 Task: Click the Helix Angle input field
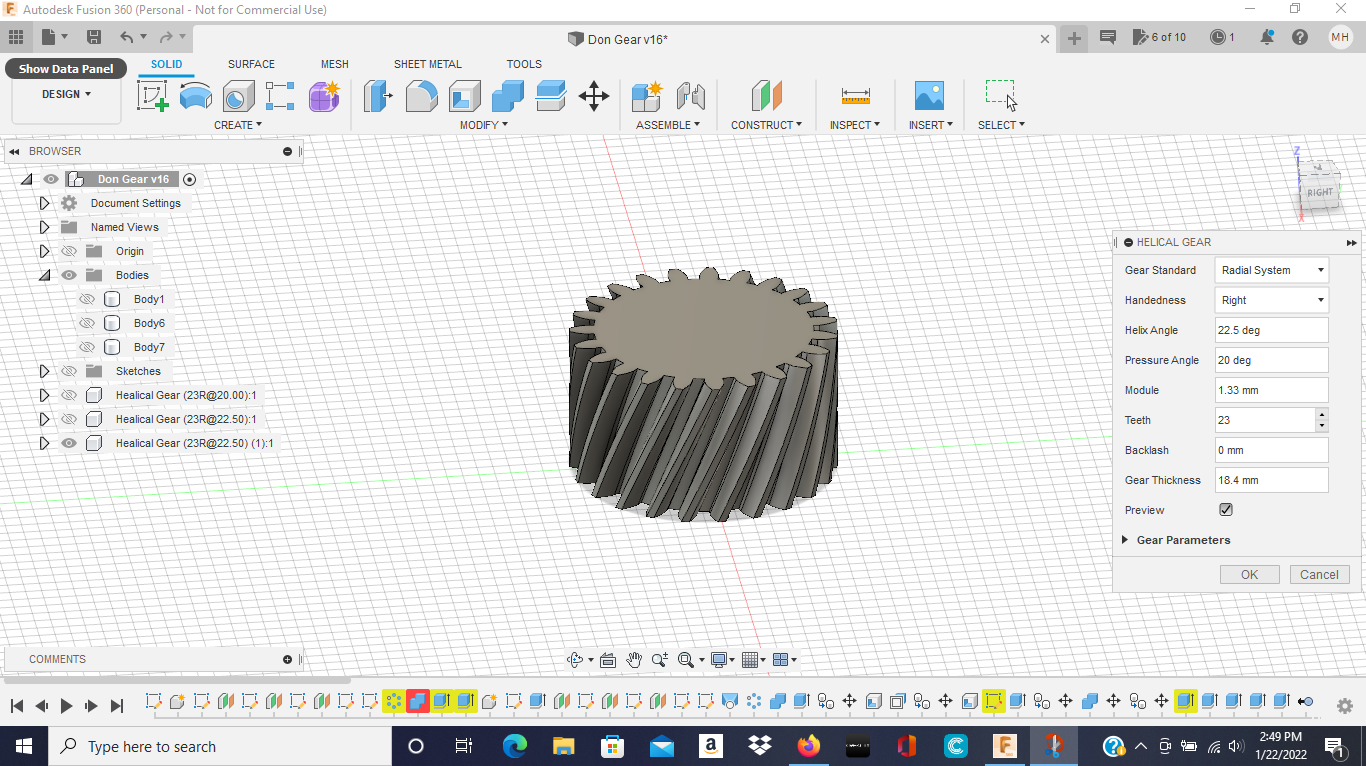[x=1272, y=330]
